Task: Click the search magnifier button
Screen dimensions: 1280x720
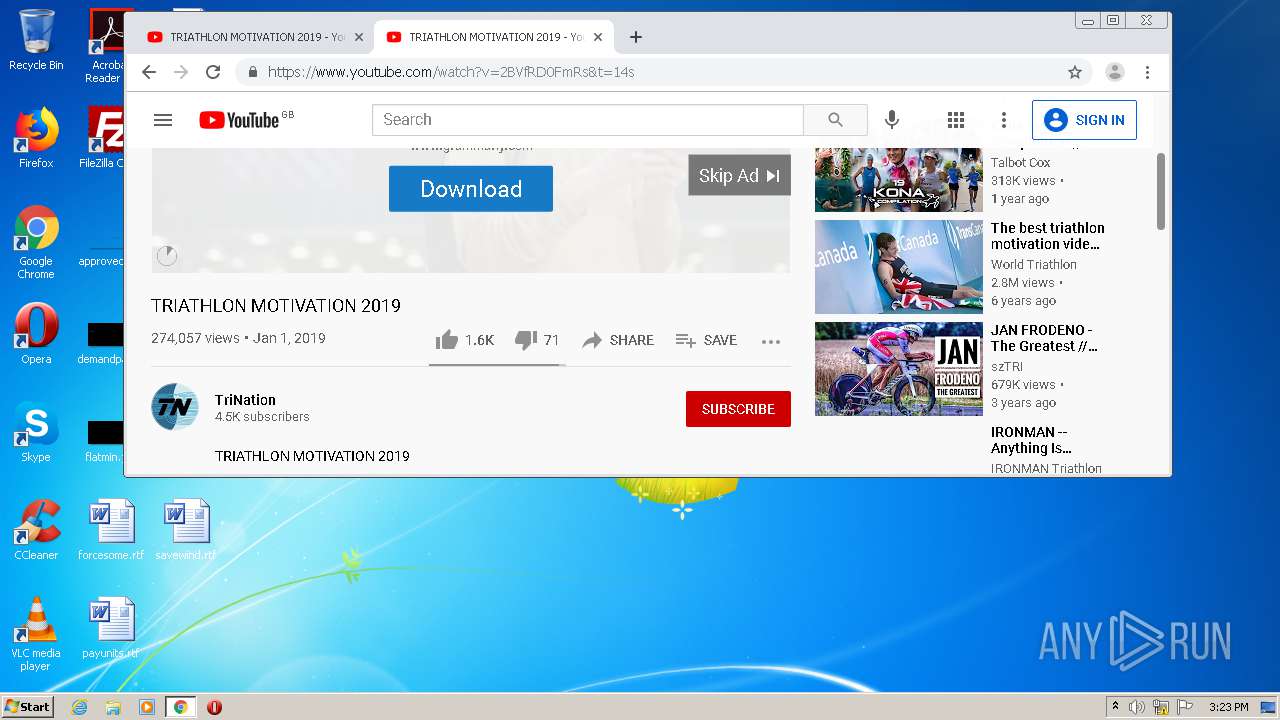Action: [x=835, y=120]
